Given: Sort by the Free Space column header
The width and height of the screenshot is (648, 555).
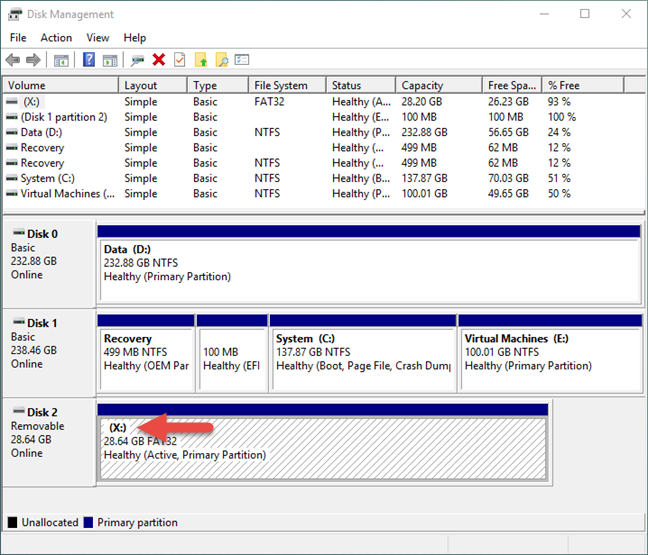Looking at the screenshot, I should pyautogui.click(x=512, y=85).
